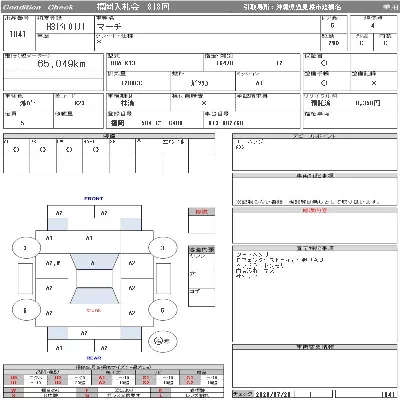Click the red A1 legend swatch

102,378
